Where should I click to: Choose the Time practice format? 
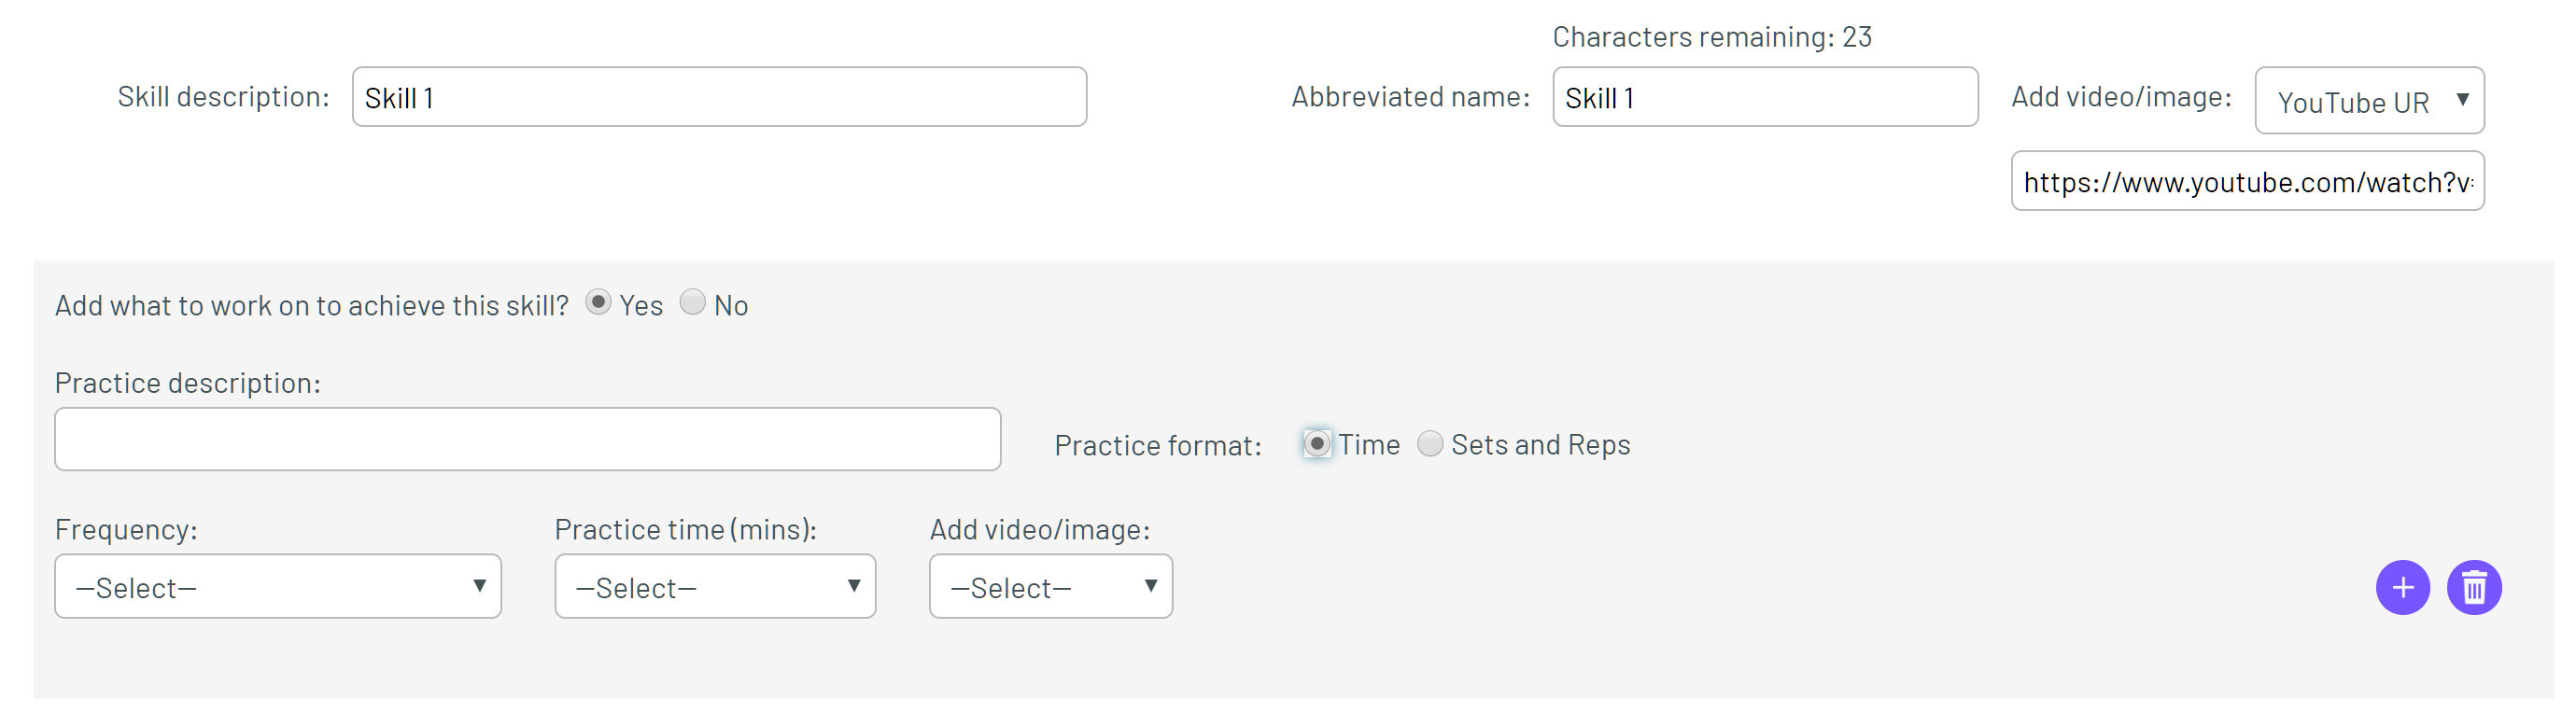(1317, 443)
